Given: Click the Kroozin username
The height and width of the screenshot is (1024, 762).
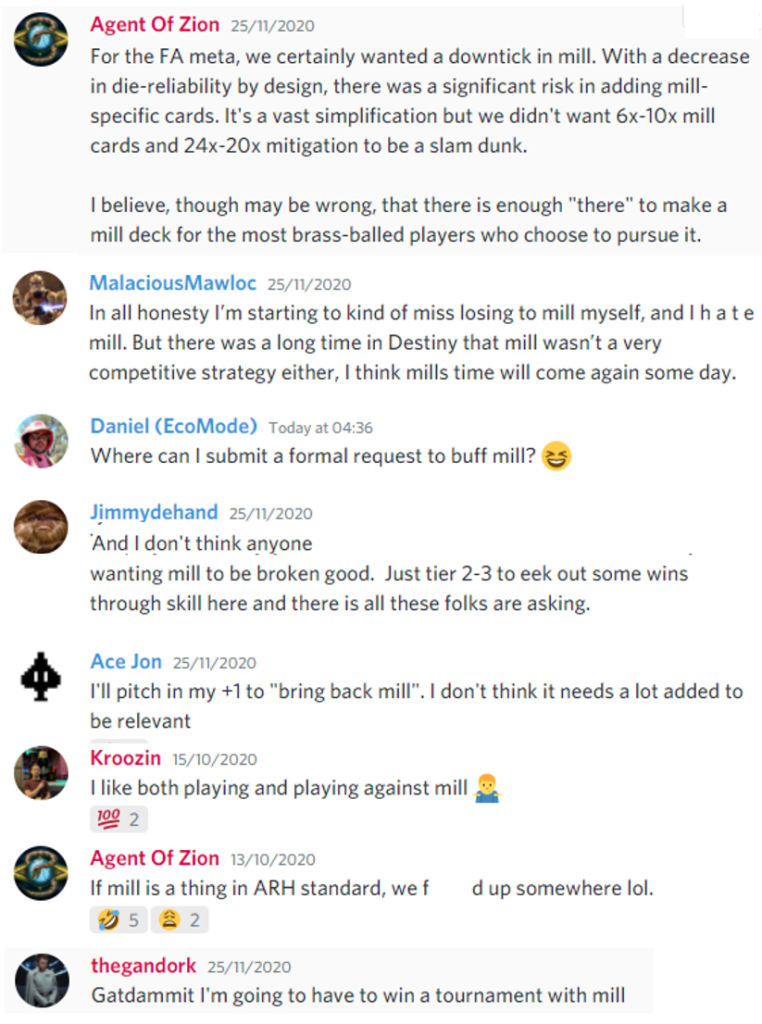Looking at the screenshot, I should tap(125, 758).
